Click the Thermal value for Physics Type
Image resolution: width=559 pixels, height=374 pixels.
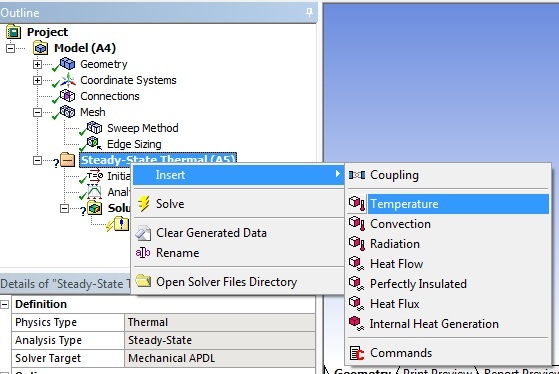220,322
